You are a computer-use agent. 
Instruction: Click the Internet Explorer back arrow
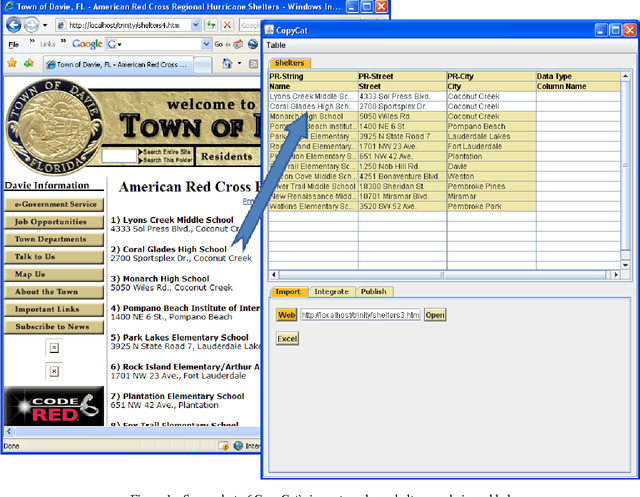point(13,25)
